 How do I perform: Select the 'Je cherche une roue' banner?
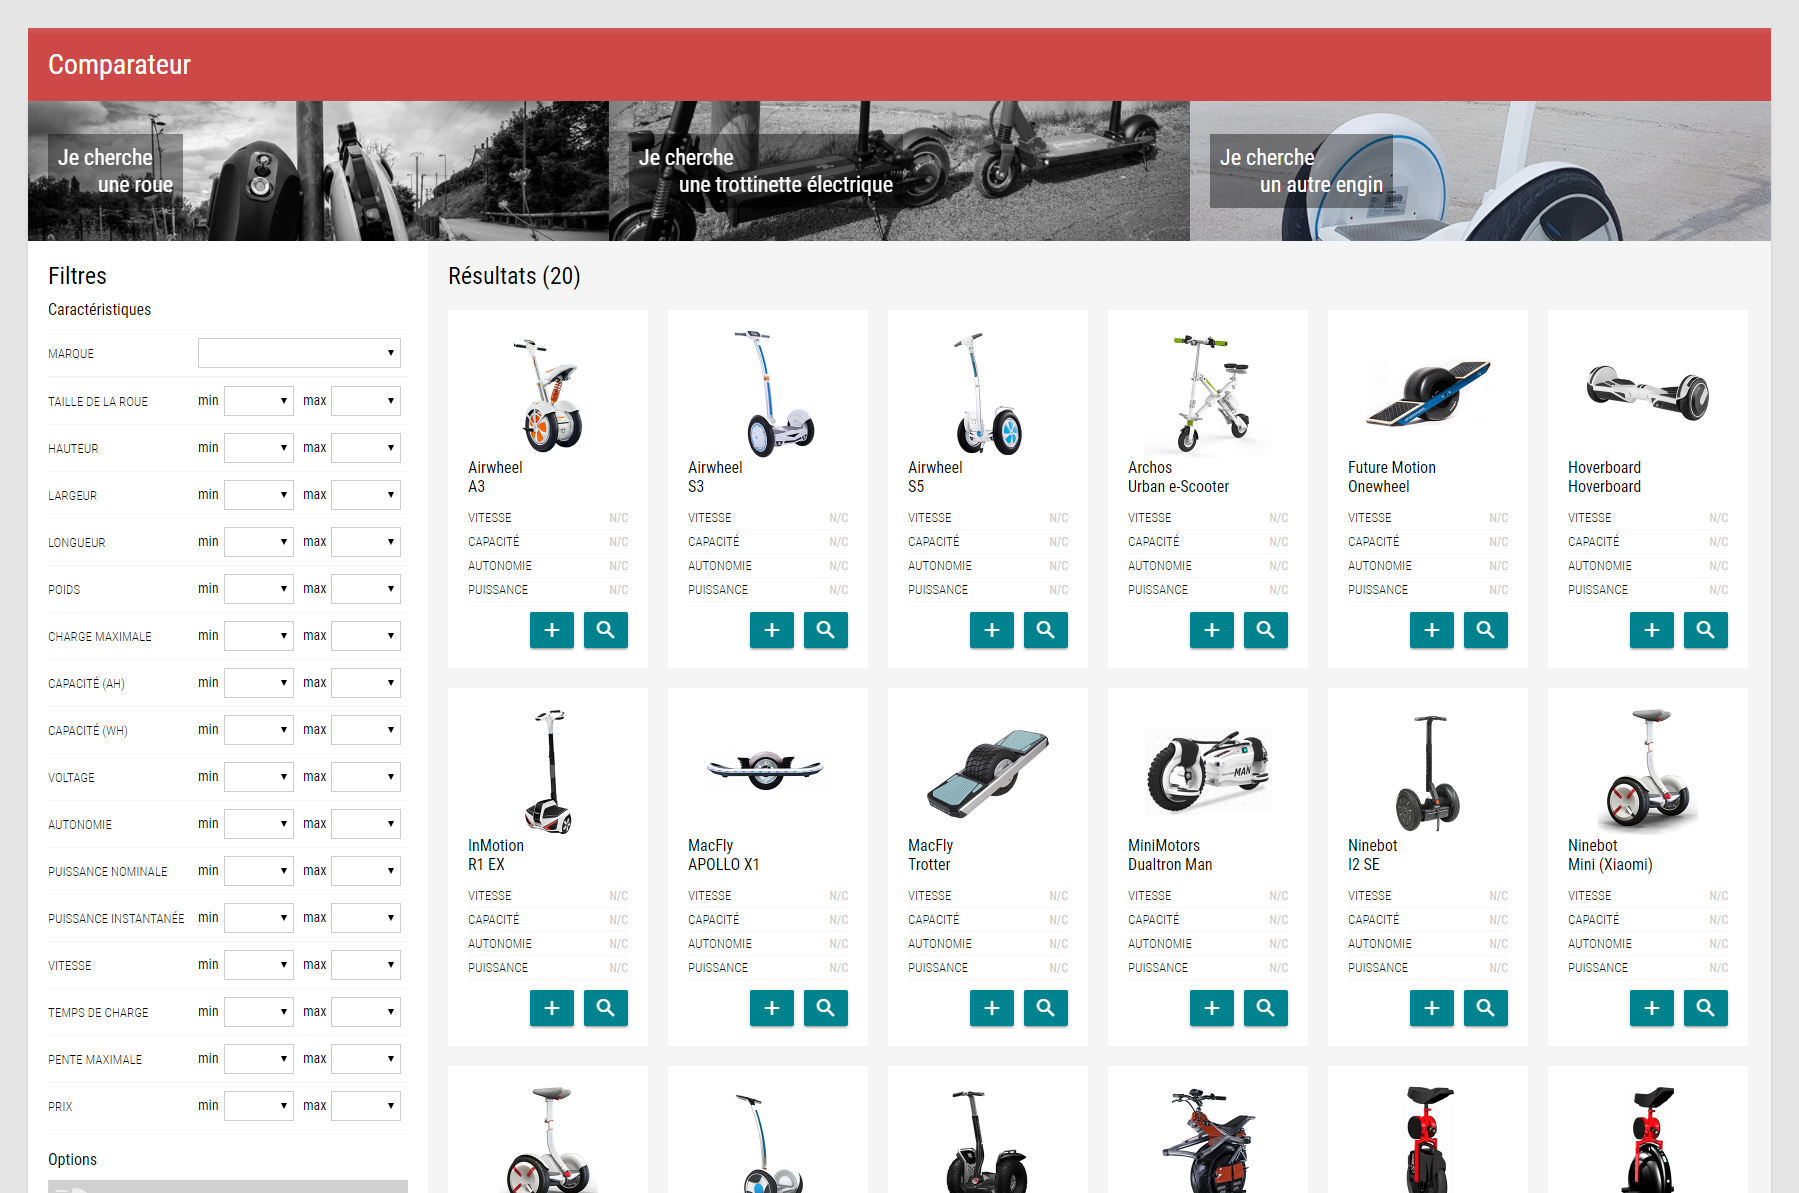pos(318,171)
